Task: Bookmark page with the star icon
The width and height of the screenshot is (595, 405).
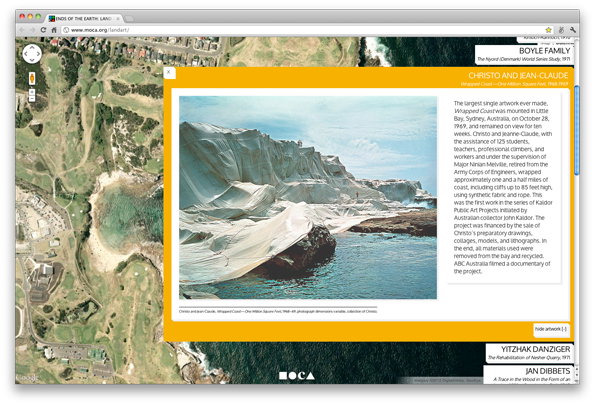Action: pyautogui.click(x=548, y=30)
